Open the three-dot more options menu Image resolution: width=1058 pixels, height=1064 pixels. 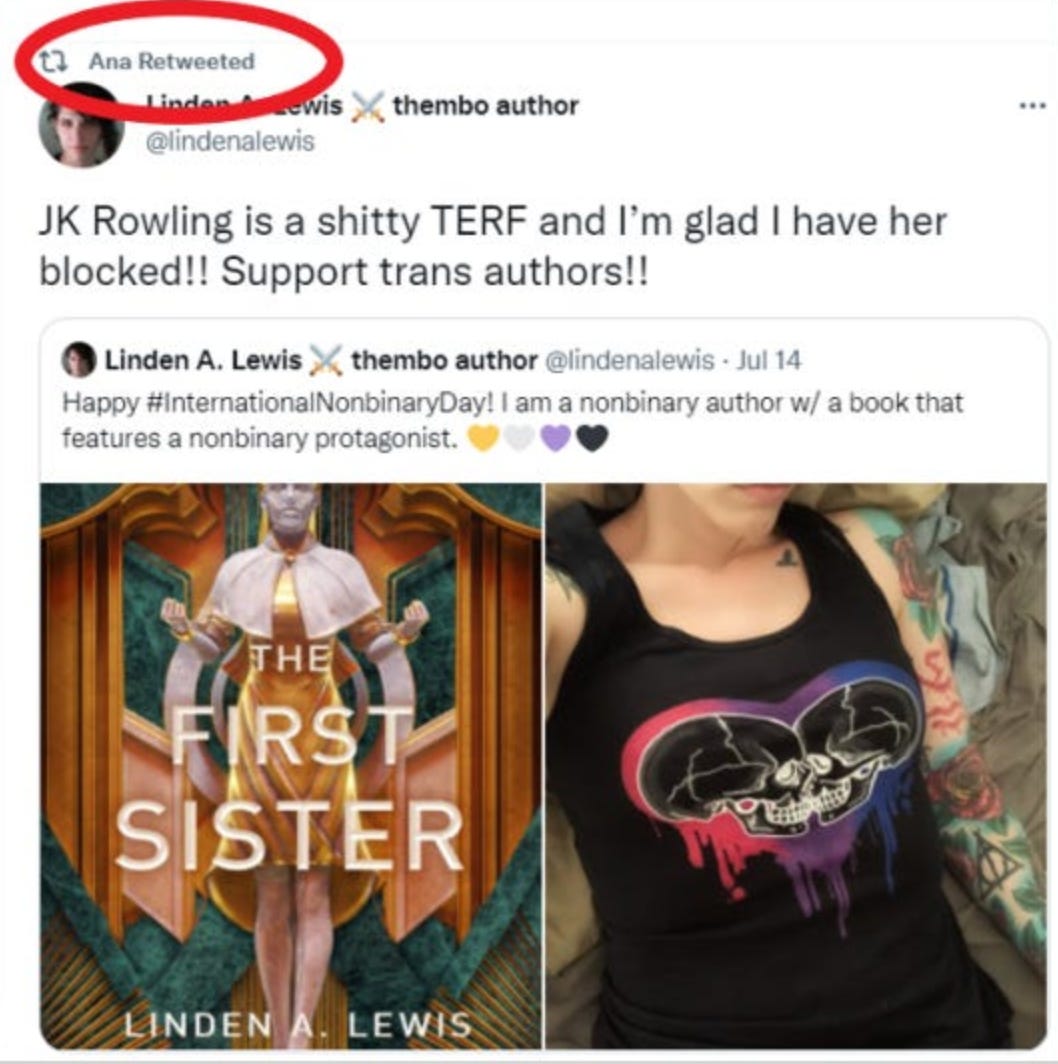tap(1034, 105)
